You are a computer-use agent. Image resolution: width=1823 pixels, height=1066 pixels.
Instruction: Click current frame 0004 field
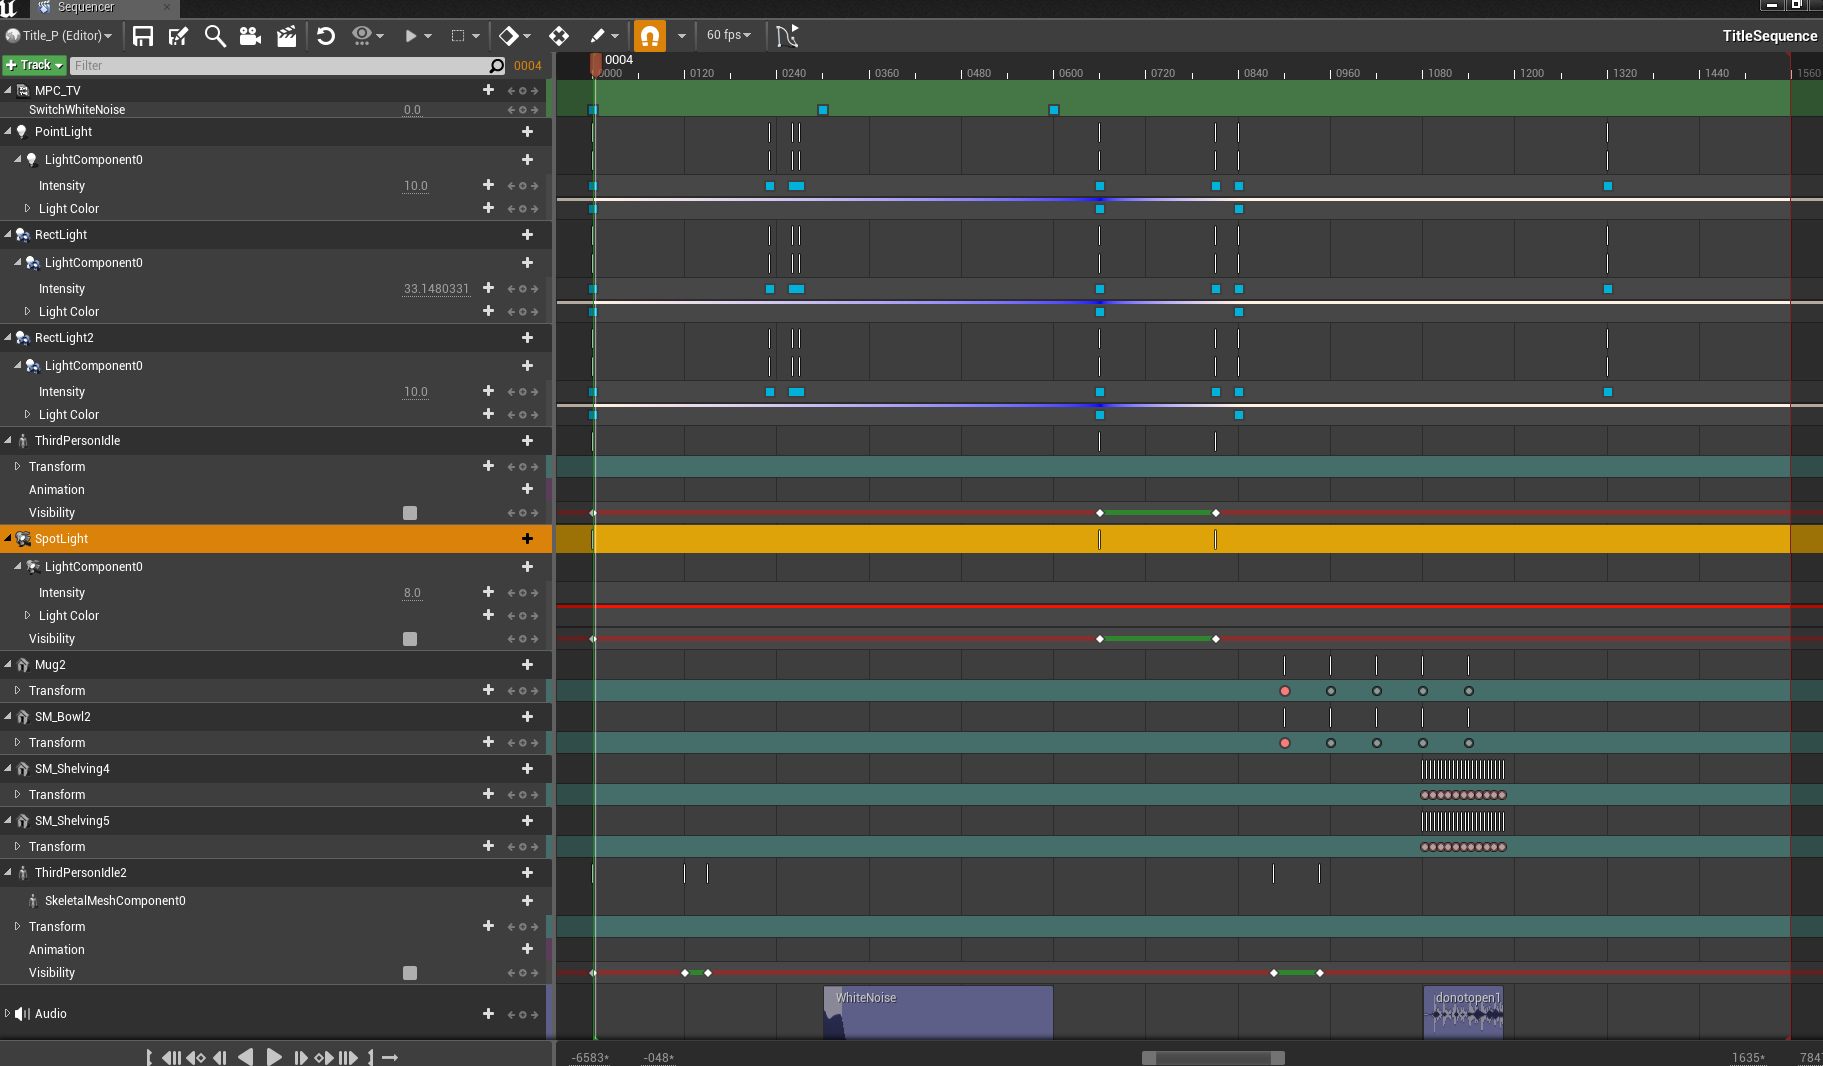pos(528,66)
